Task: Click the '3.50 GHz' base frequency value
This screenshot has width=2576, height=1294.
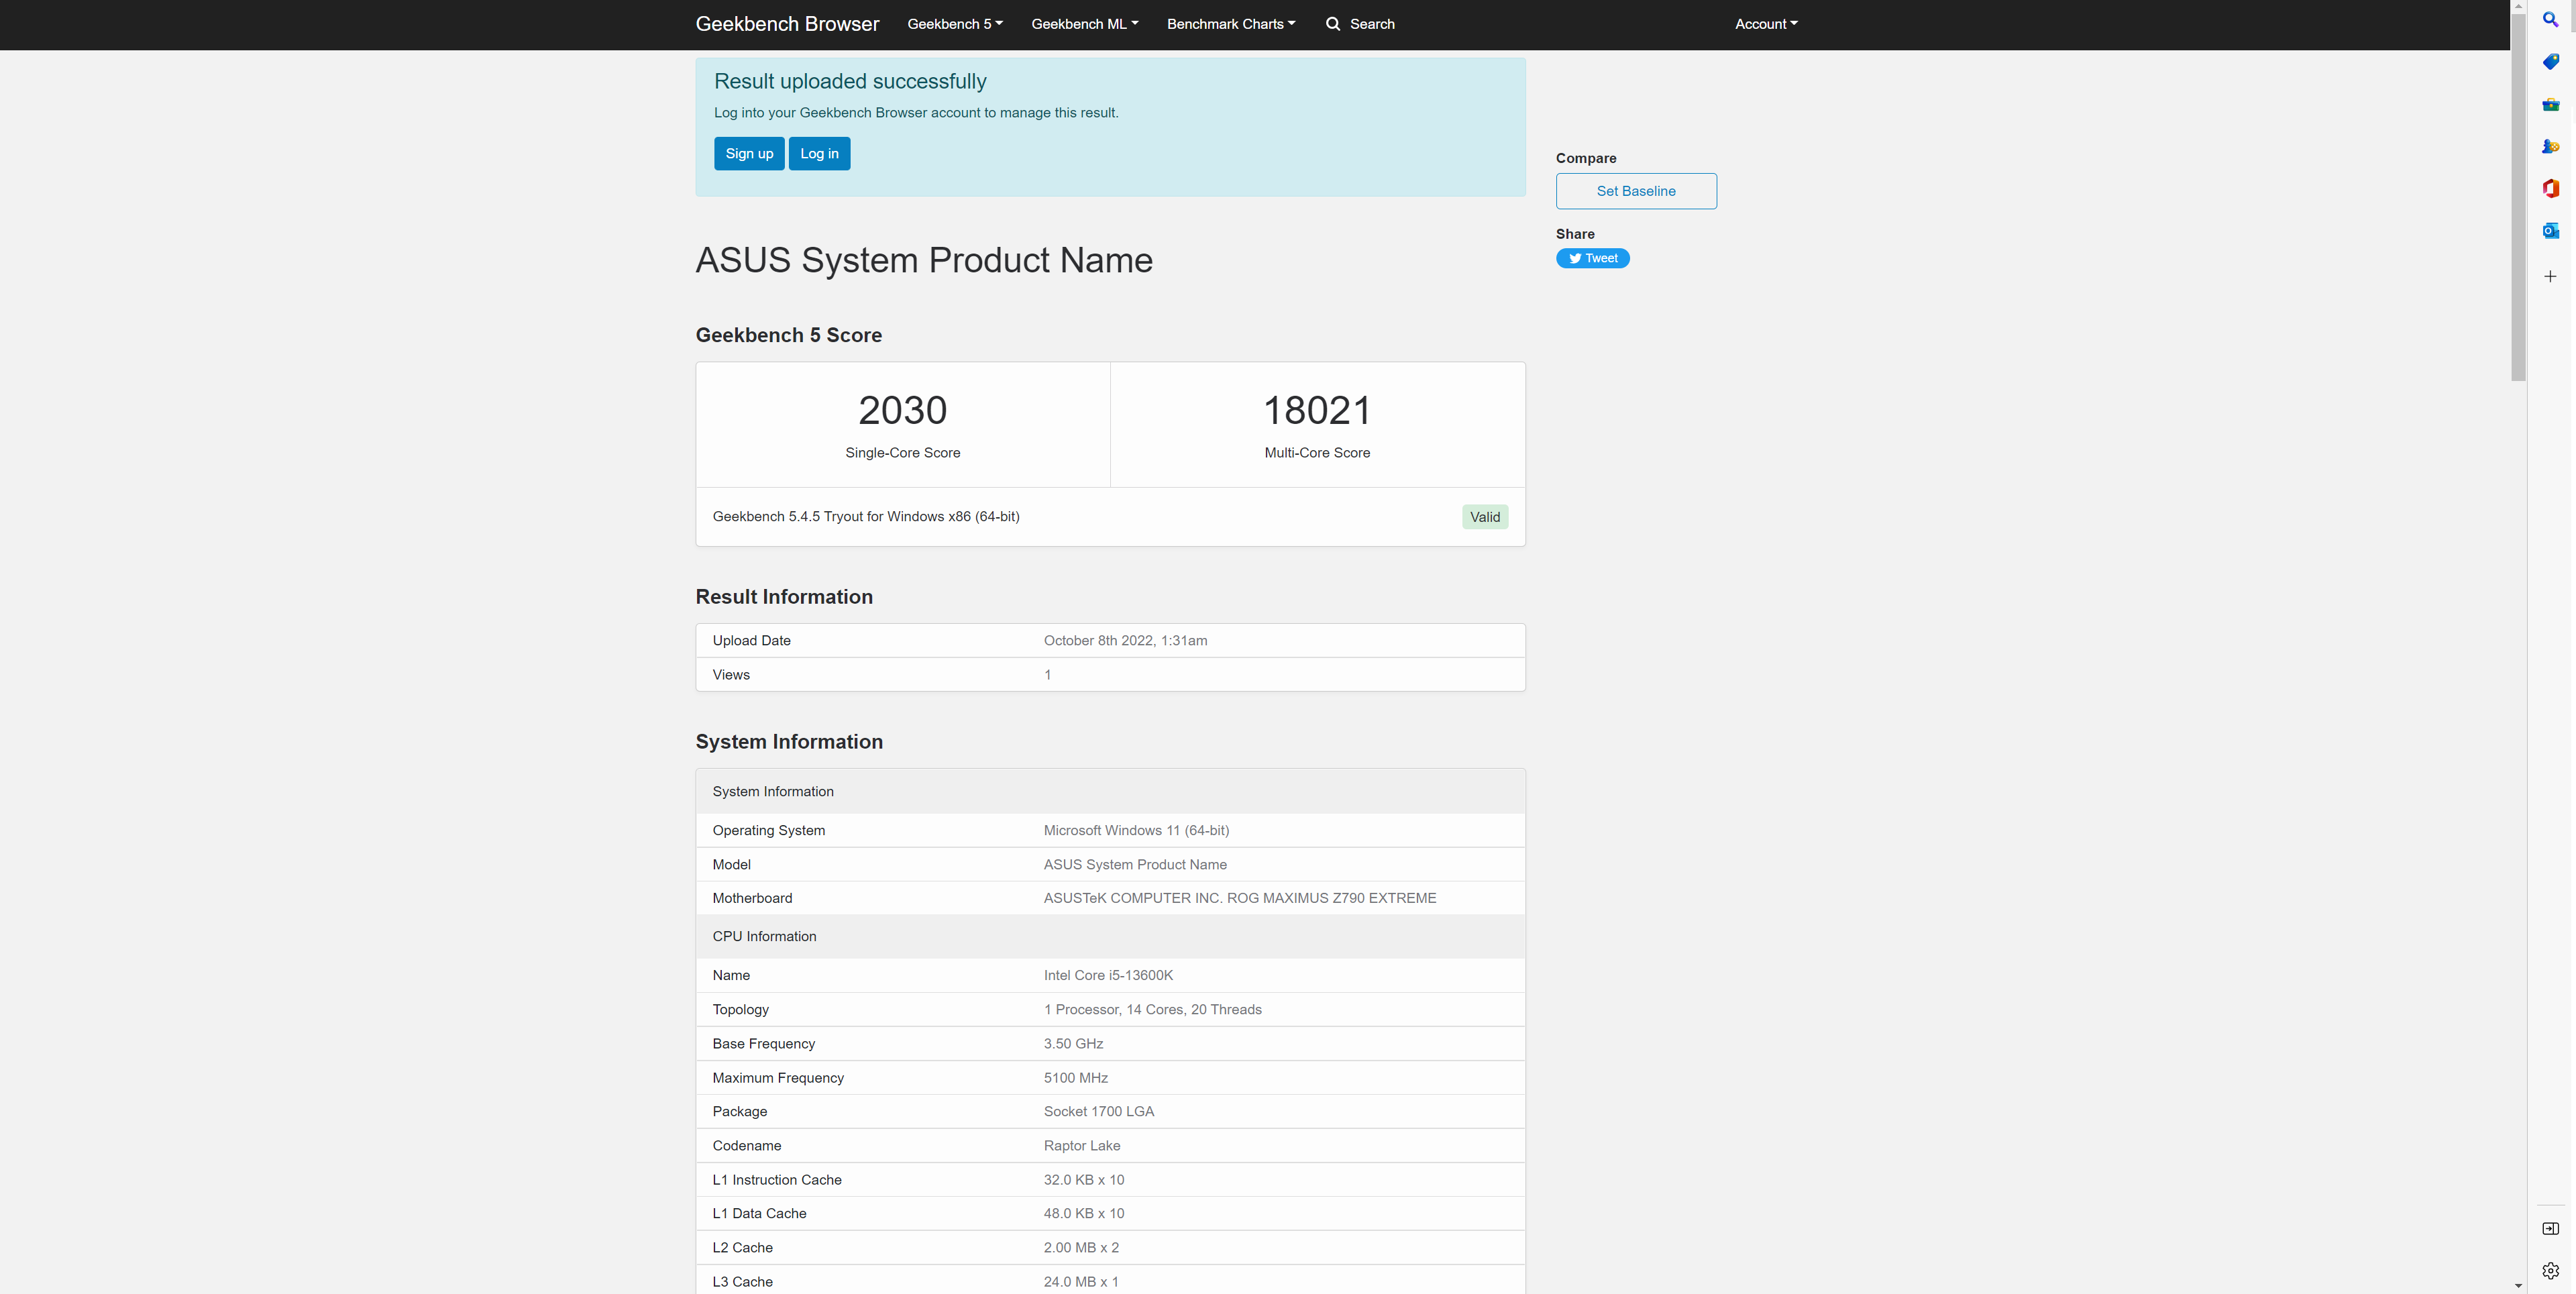Action: [1073, 1044]
